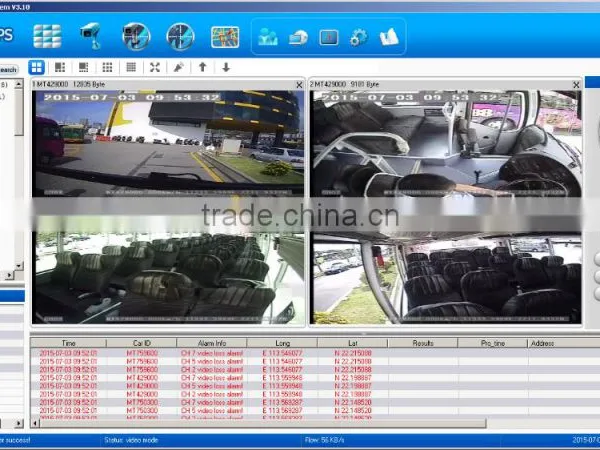600x450 pixels.
Task: Open the alarm monitor screen icon
Action: tap(329, 38)
